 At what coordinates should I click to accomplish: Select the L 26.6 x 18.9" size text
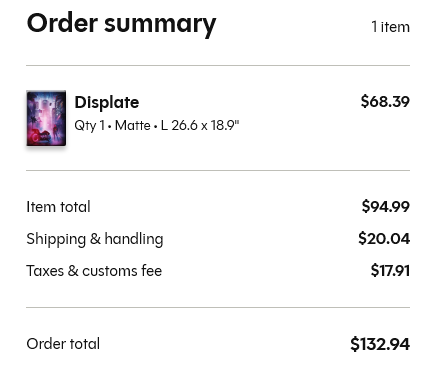(x=200, y=126)
